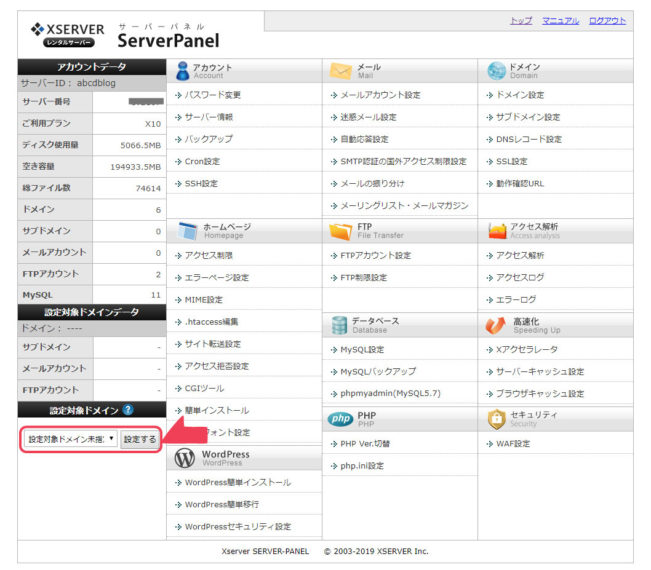The image size is (651, 570).
Task: Click the disk usage value 5066.5MB
Action: 140,145
